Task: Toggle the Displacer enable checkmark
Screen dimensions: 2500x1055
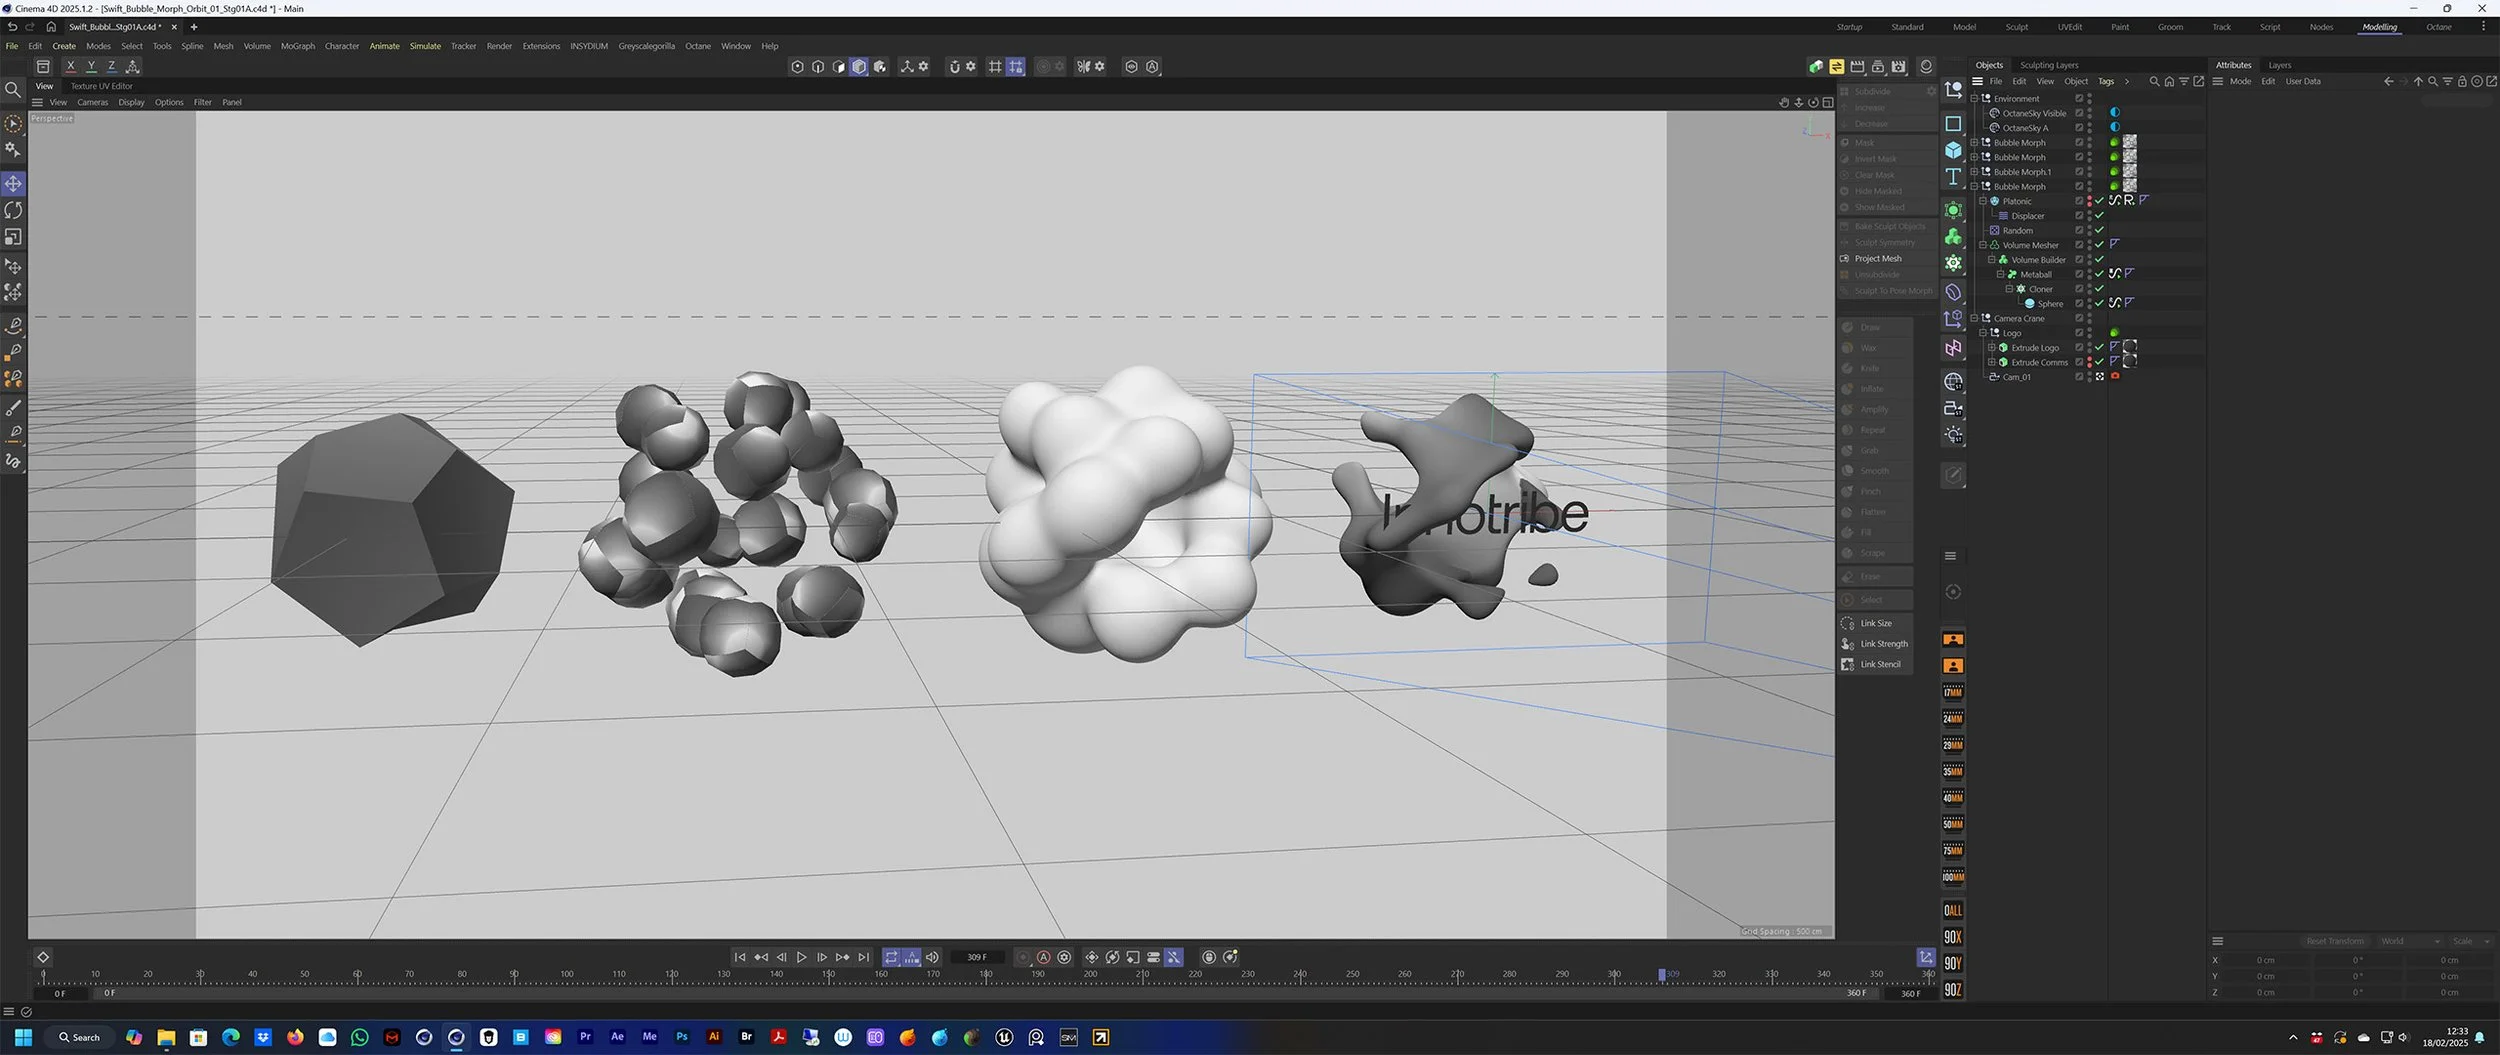Action: coord(2100,216)
